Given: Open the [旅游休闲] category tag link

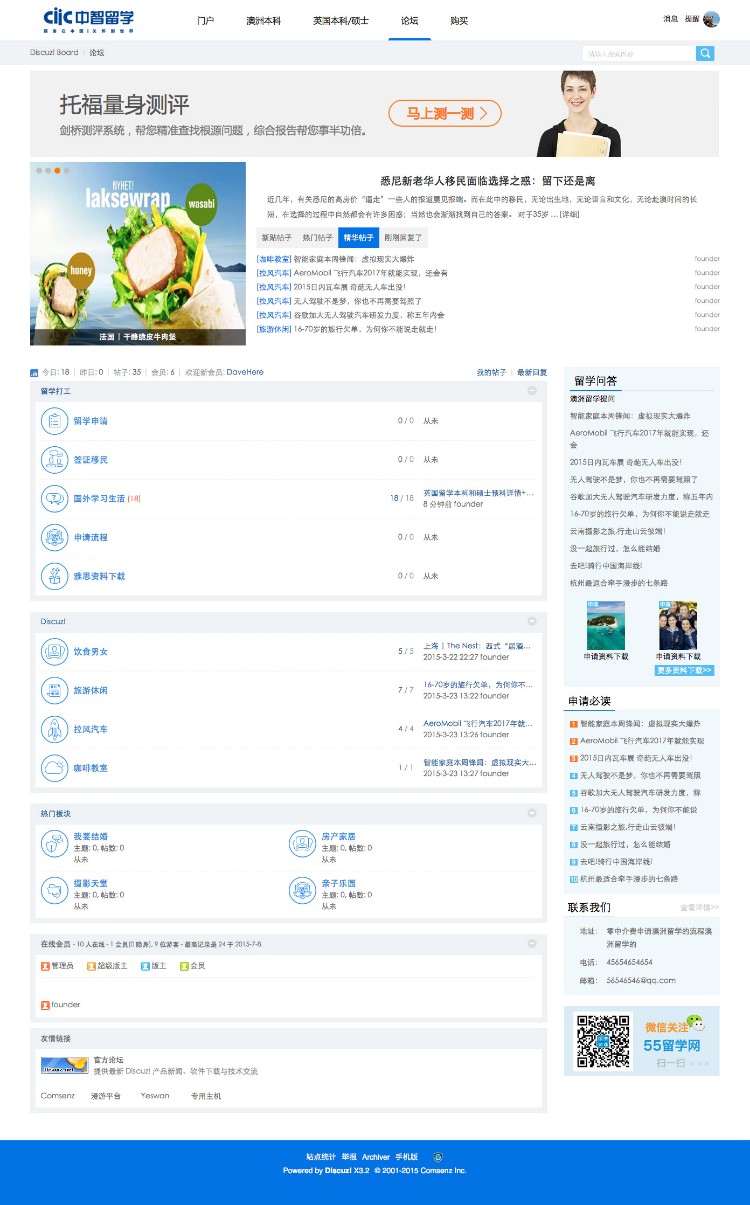Looking at the screenshot, I should pyautogui.click(x=274, y=329).
